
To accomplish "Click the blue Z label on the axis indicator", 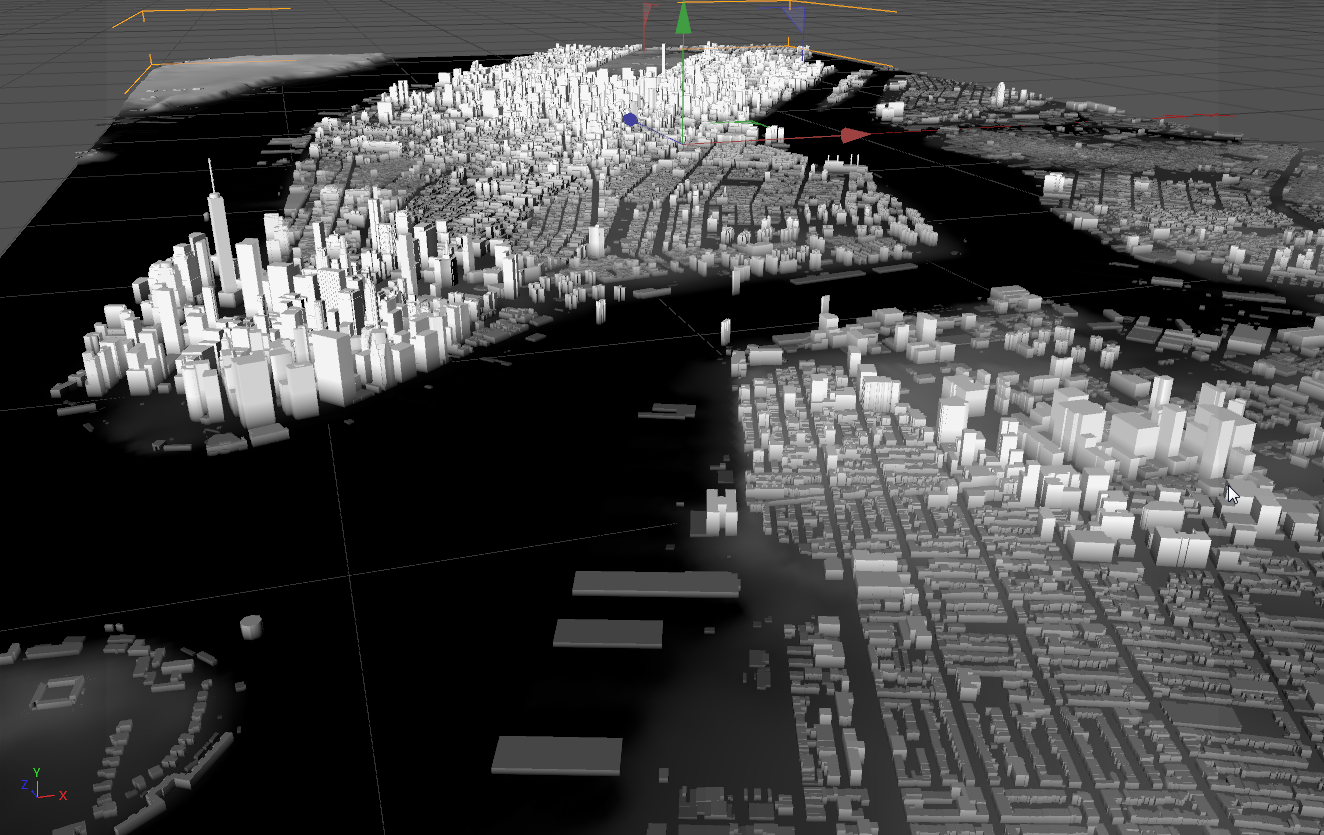I will 23,785.
